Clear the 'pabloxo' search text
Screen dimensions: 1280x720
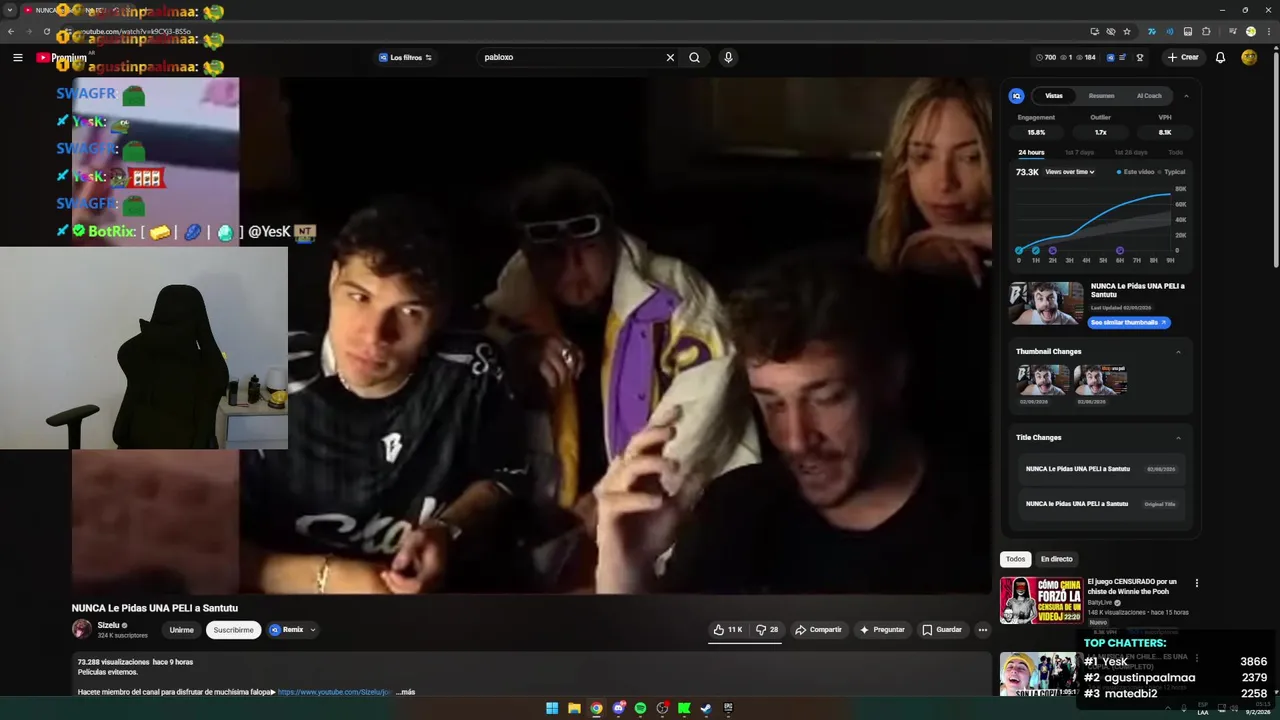click(x=670, y=57)
